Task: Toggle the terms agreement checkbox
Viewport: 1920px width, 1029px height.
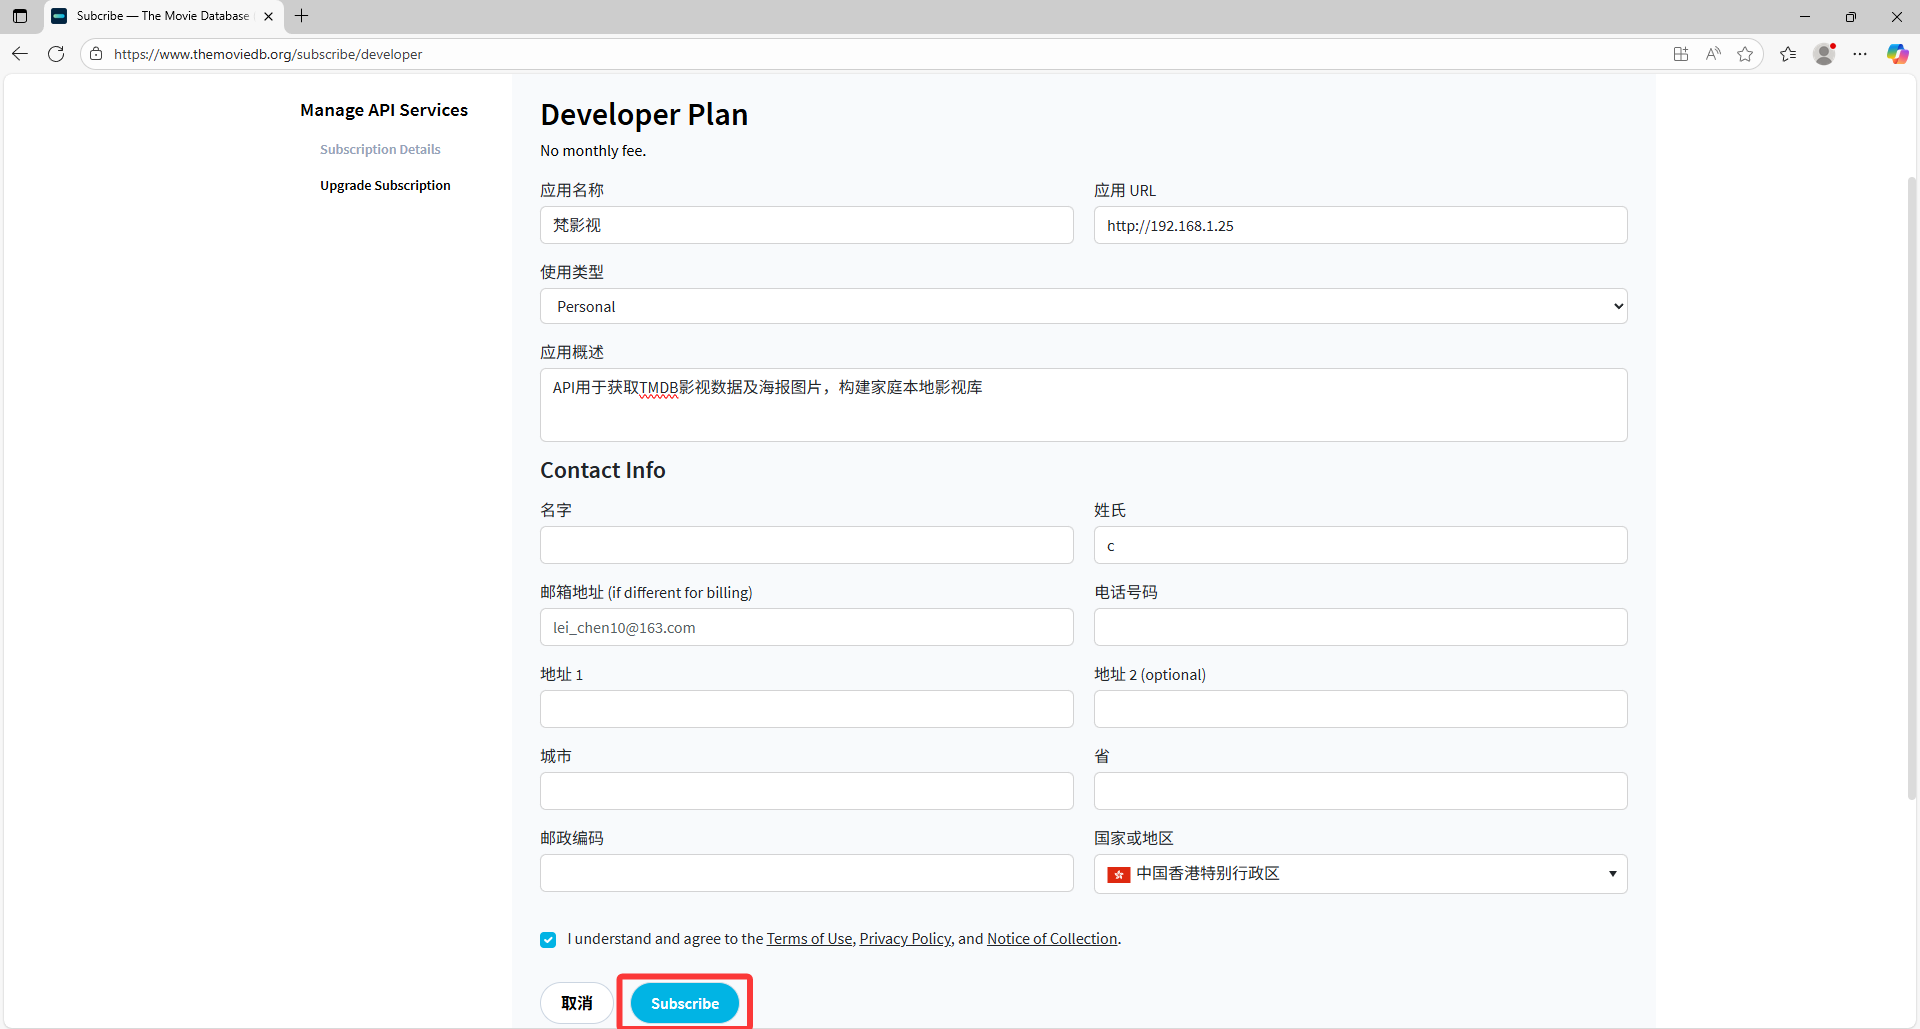Action: tap(548, 939)
